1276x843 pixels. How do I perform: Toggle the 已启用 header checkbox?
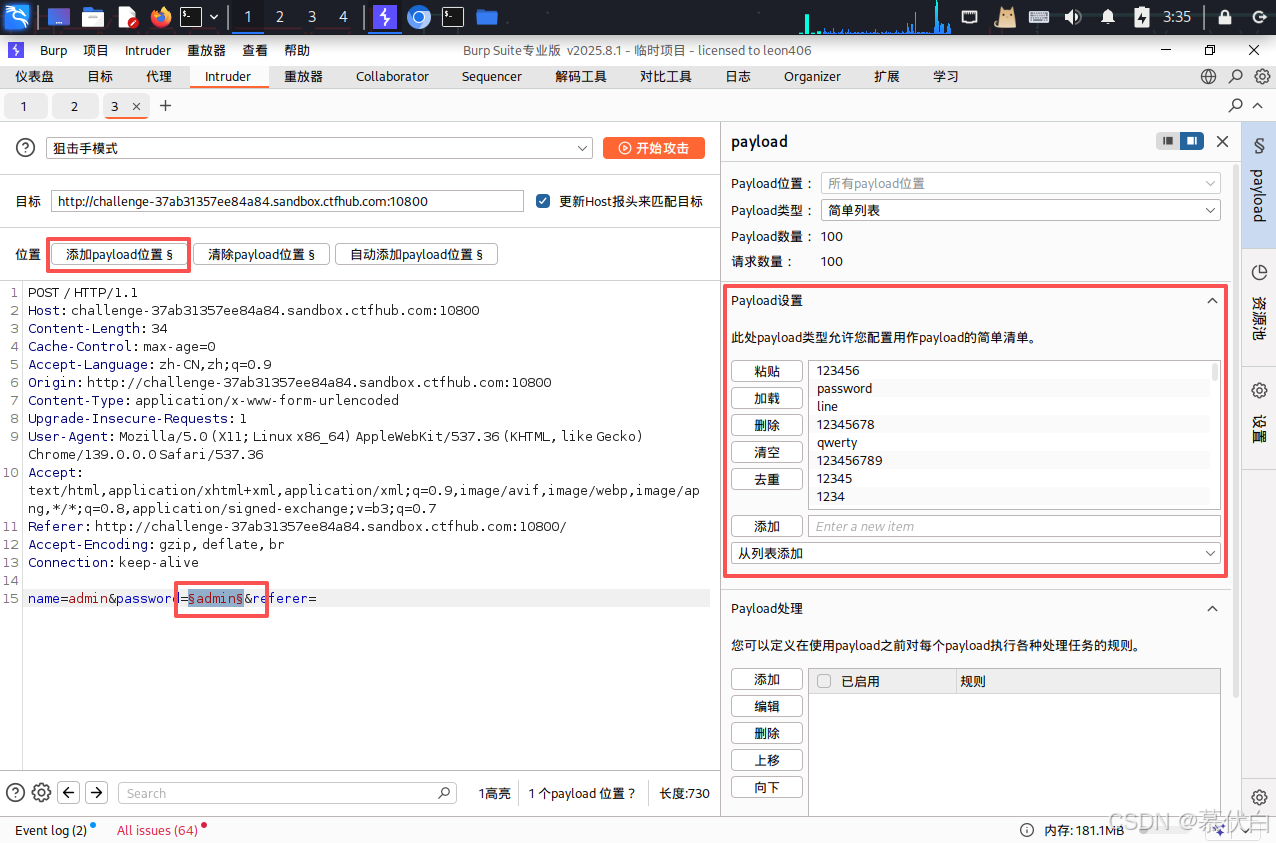click(x=824, y=681)
